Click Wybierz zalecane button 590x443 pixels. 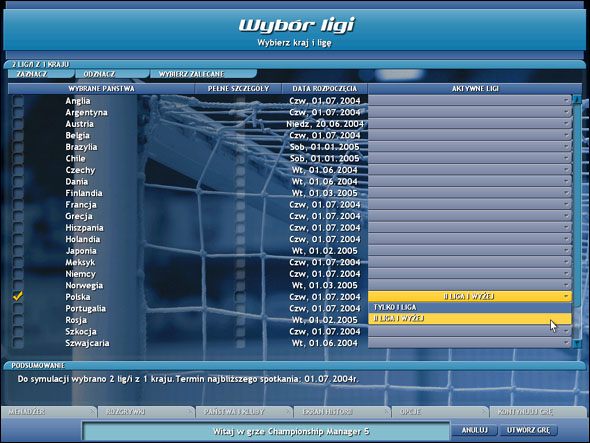point(203,74)
